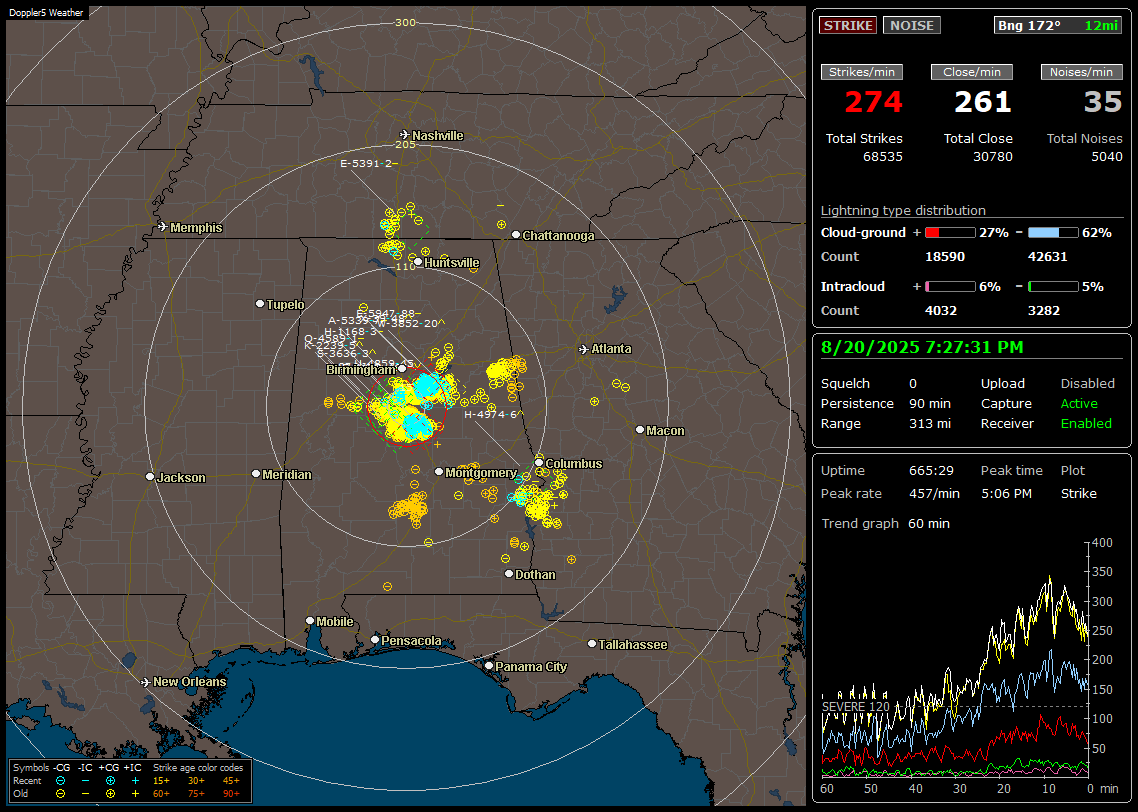Click the Upload status Disabled
The height and width of the screenshot is (812, 1138).
(x=1087, y=383)
